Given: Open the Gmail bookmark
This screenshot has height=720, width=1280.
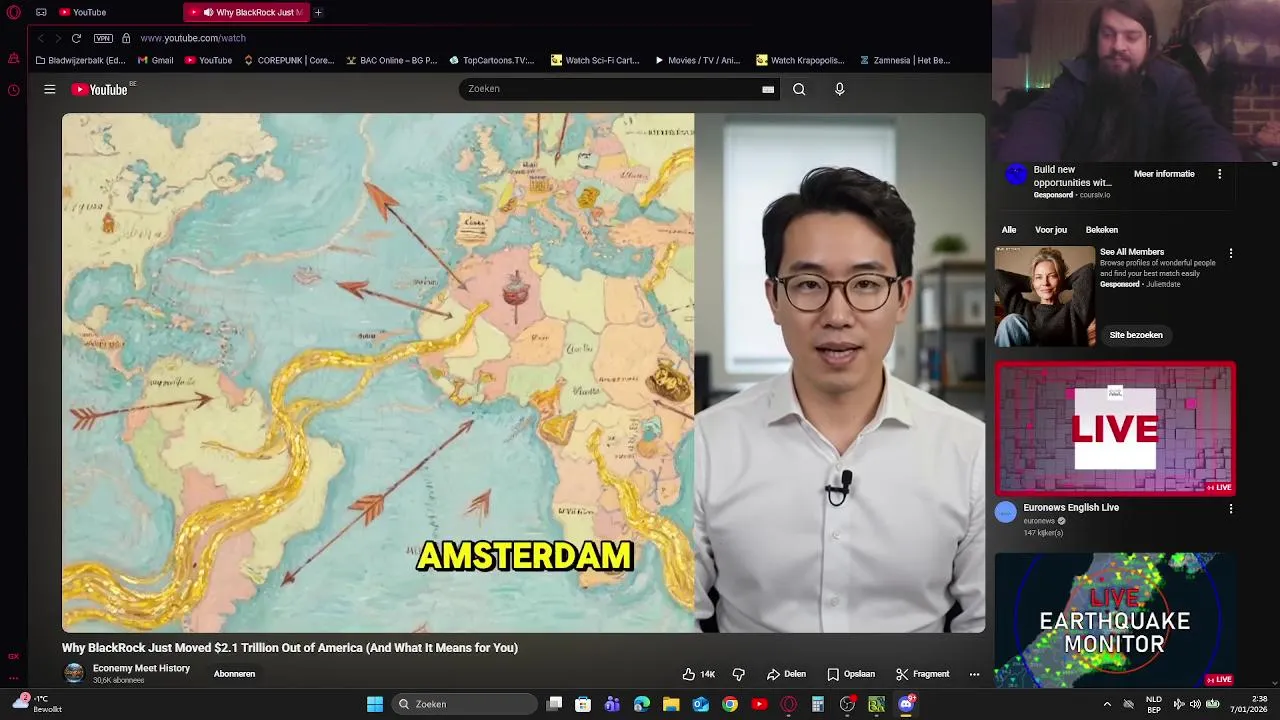Looking at the screenshot, I should point(155,60).
